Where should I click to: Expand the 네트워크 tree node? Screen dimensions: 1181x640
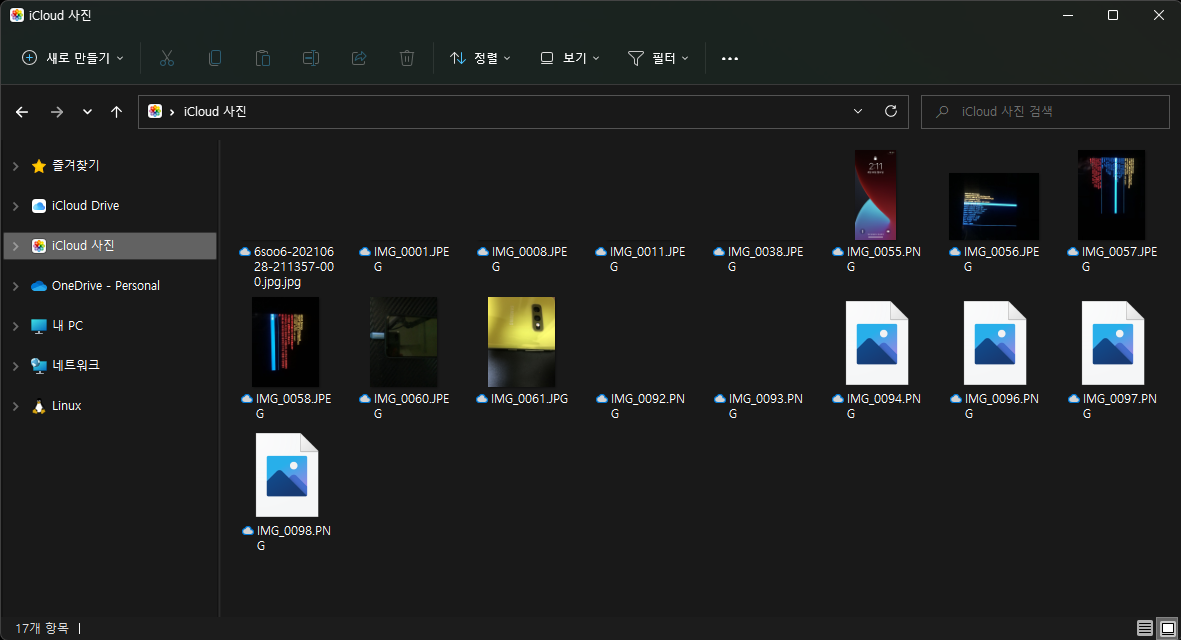(x=16, y=366)
